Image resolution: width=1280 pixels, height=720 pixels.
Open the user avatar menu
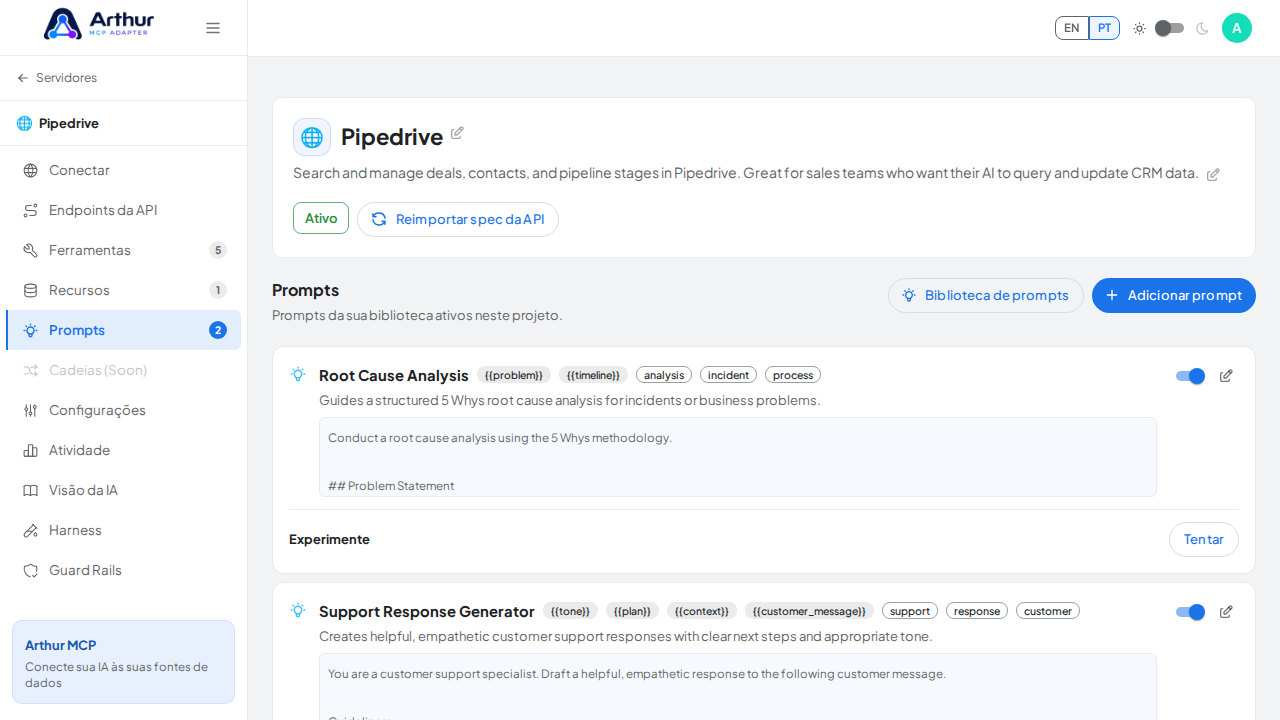(1237, 28)
